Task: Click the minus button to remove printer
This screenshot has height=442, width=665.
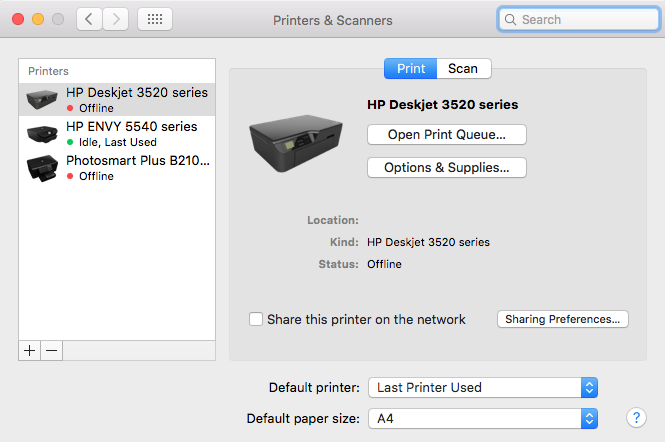Action: (x=52, y=350)
